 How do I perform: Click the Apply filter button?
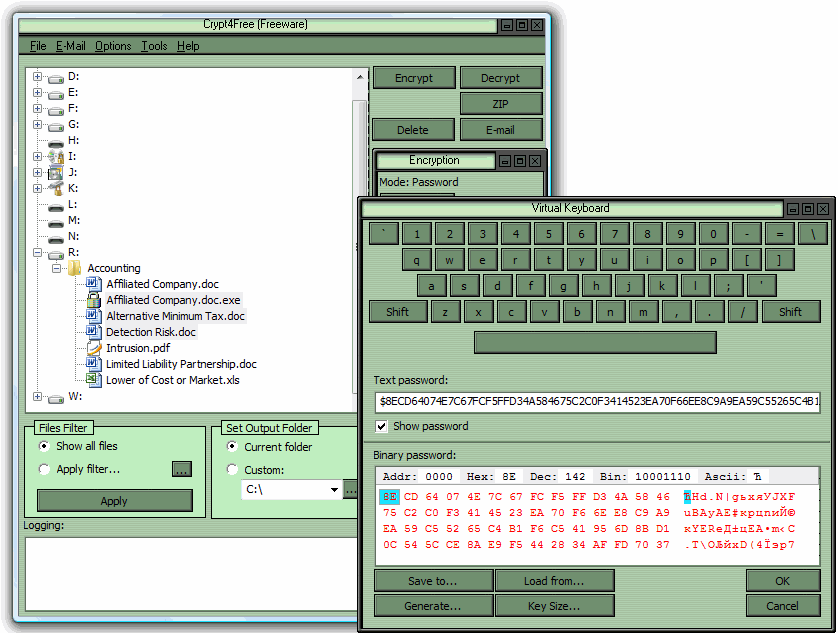[114, 501]
